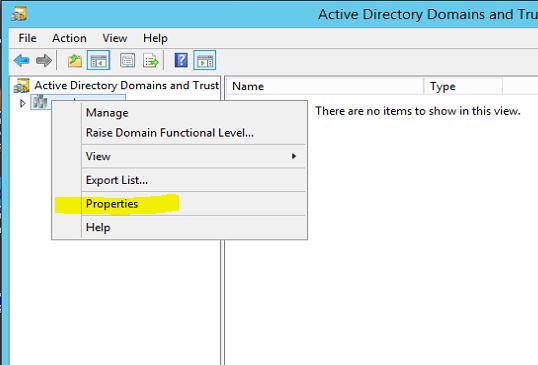Click the Properties toolbar icon
This screenshot has width=538, height=365.
click(x=128, y=61)
